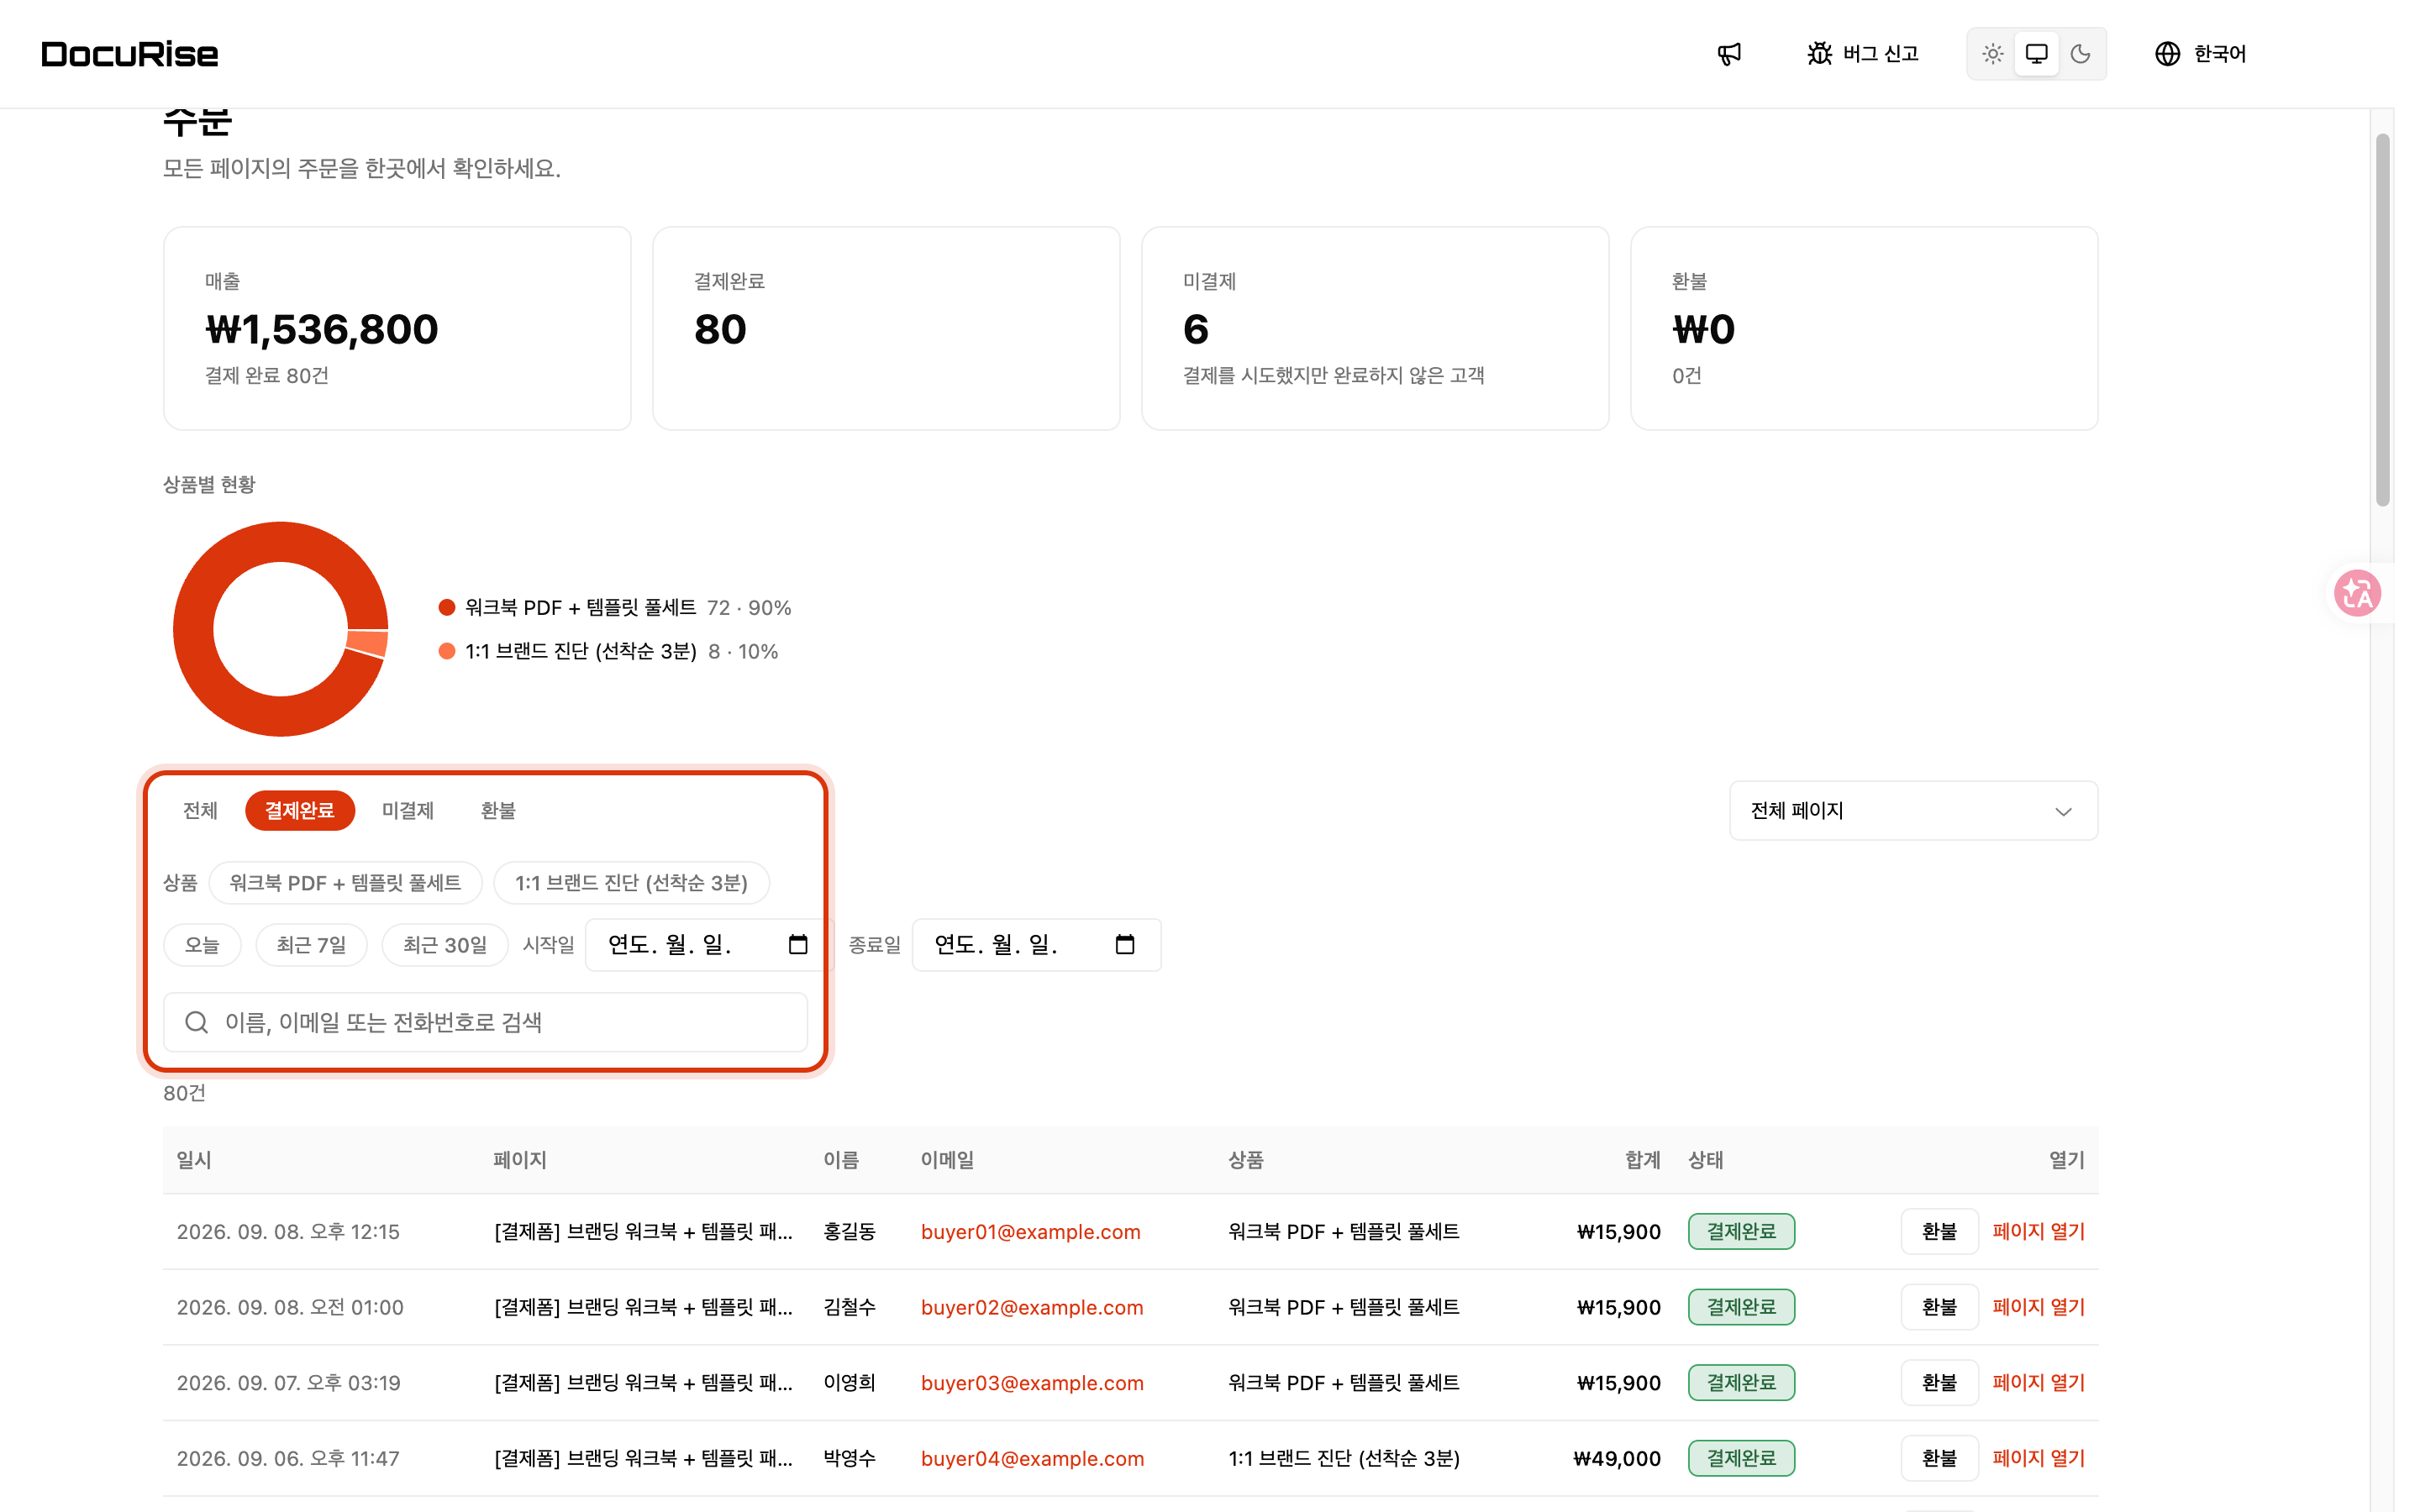The image size is (2420, 1512).
Task: Switch to light theme sun icon
Action: pos(1992,54)
